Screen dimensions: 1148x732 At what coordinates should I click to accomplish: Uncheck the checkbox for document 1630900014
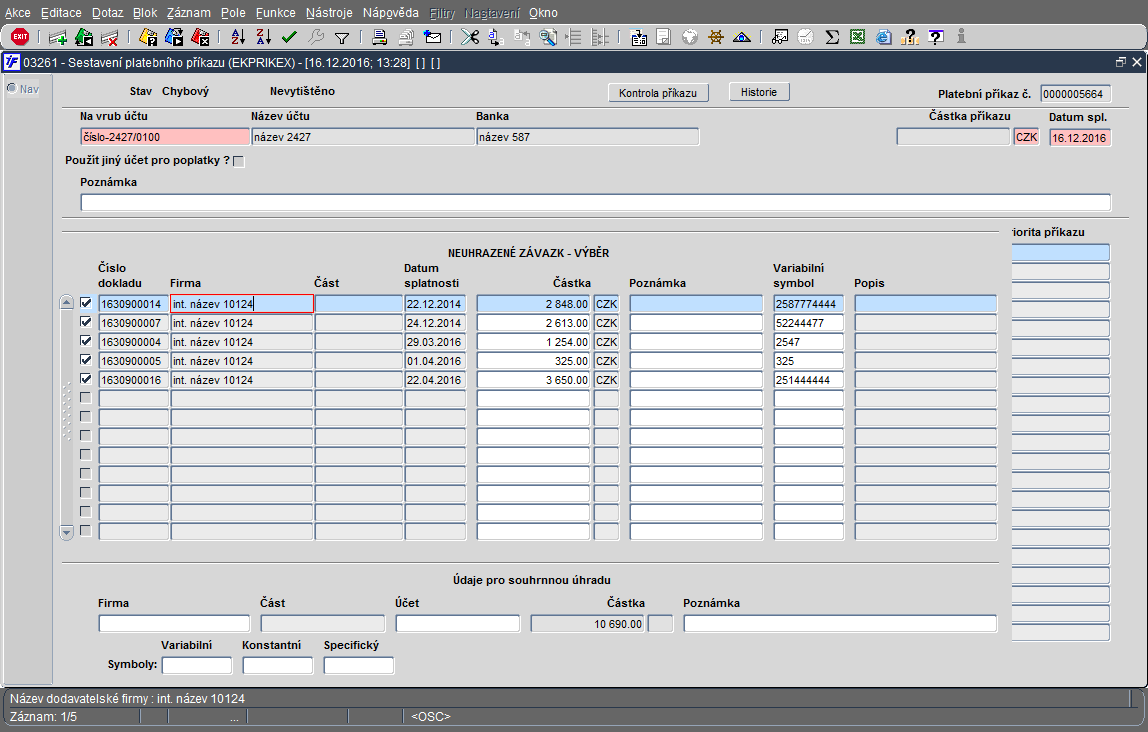[85, 302]
